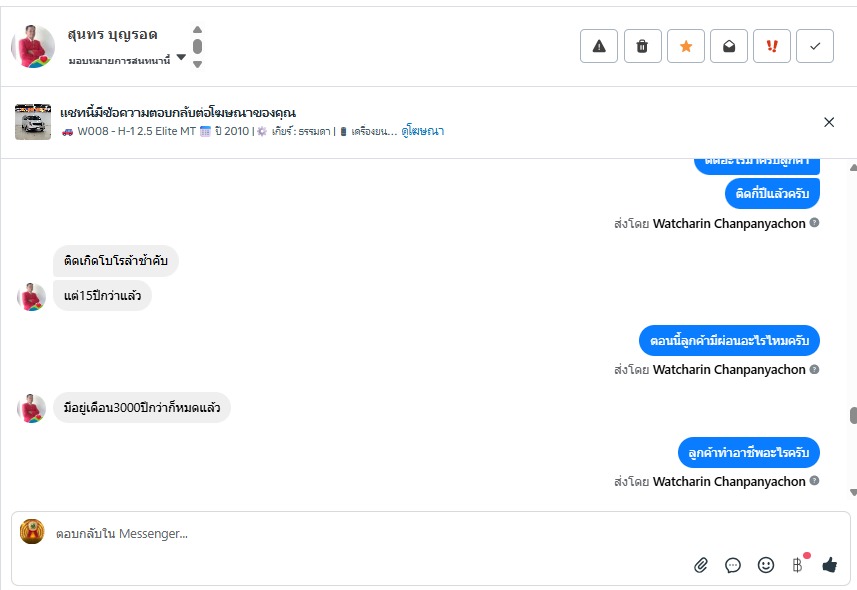Move conversation to trash with bin icon
The height and width of the screenshot is (590, 857).
642,46
